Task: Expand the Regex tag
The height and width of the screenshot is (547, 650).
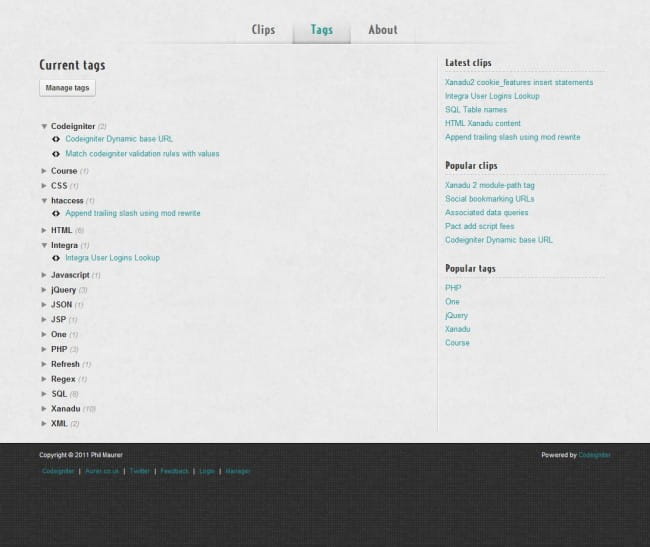Action: tap(44, 379)
